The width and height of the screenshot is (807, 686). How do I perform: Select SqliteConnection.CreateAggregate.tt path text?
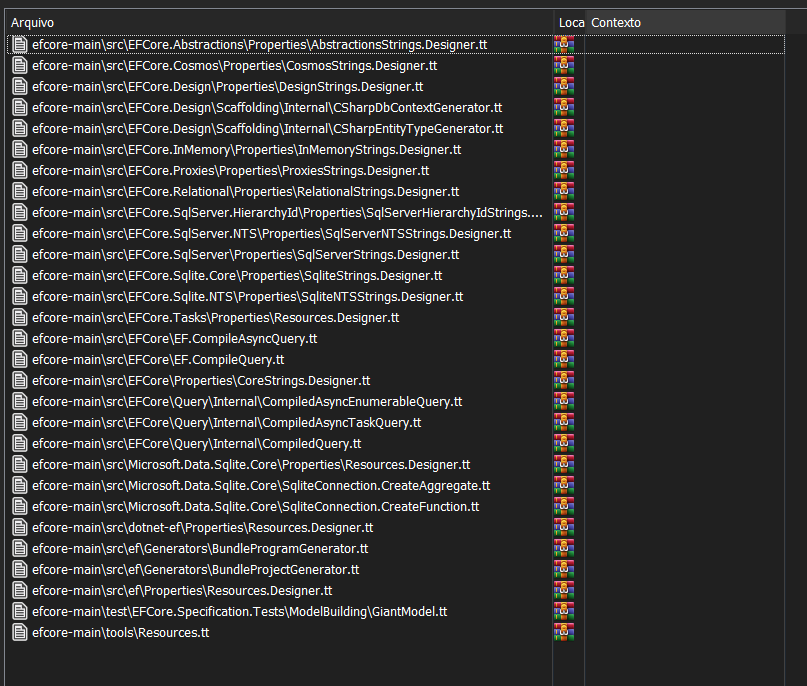point(261,486)
